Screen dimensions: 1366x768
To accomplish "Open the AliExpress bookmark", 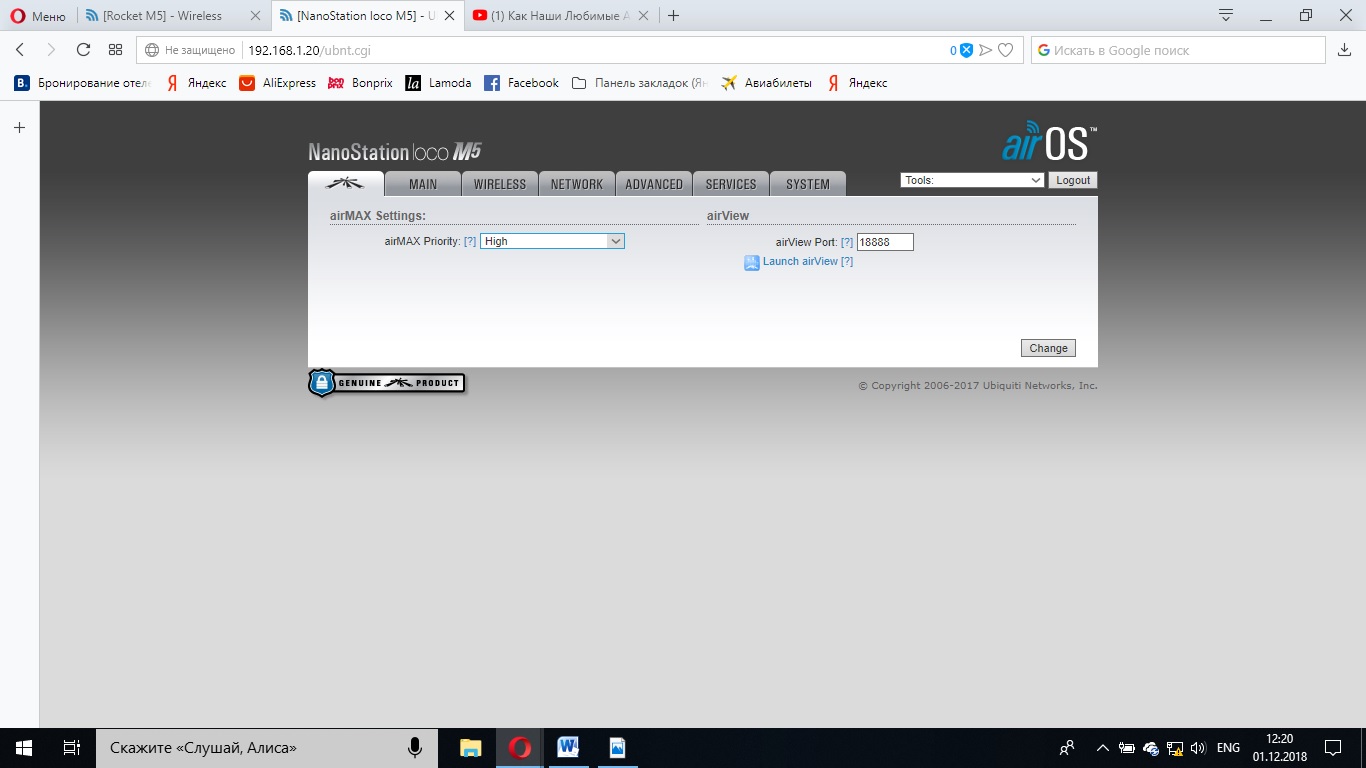I will click(277, 83).
